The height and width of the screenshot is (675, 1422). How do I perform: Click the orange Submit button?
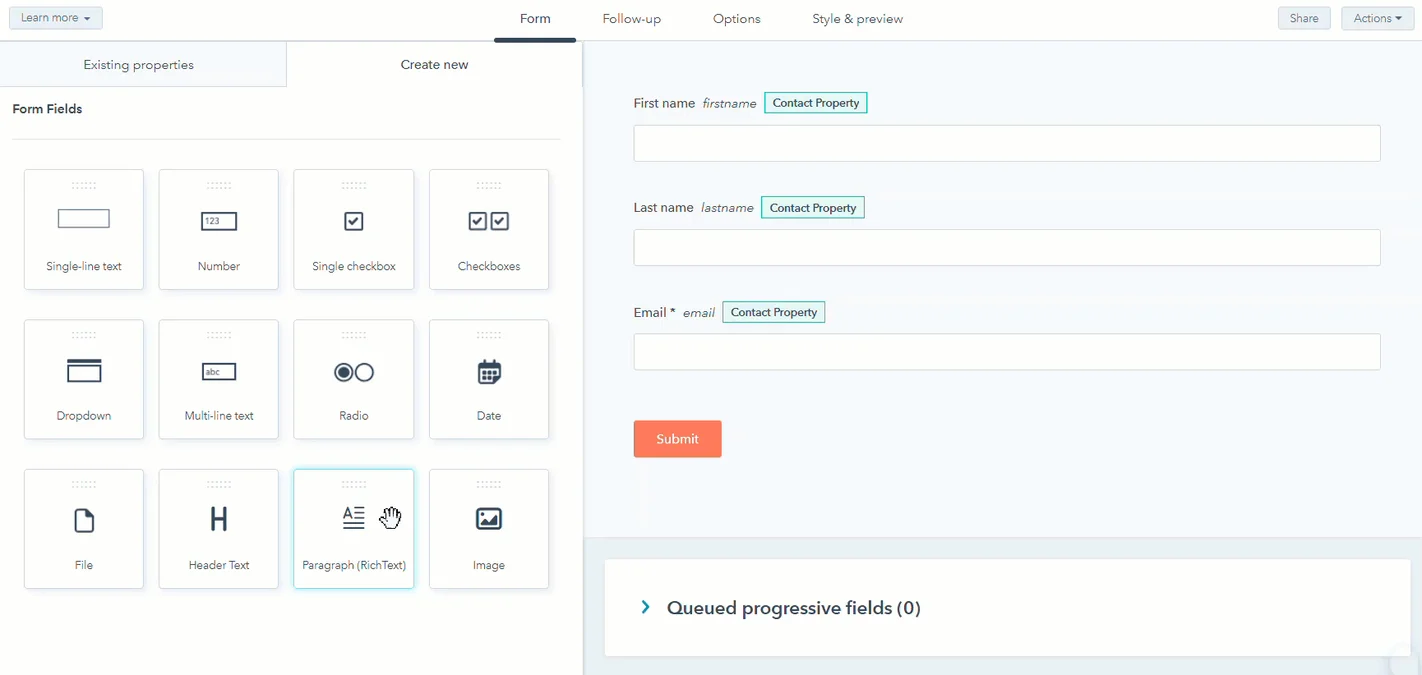677,438
